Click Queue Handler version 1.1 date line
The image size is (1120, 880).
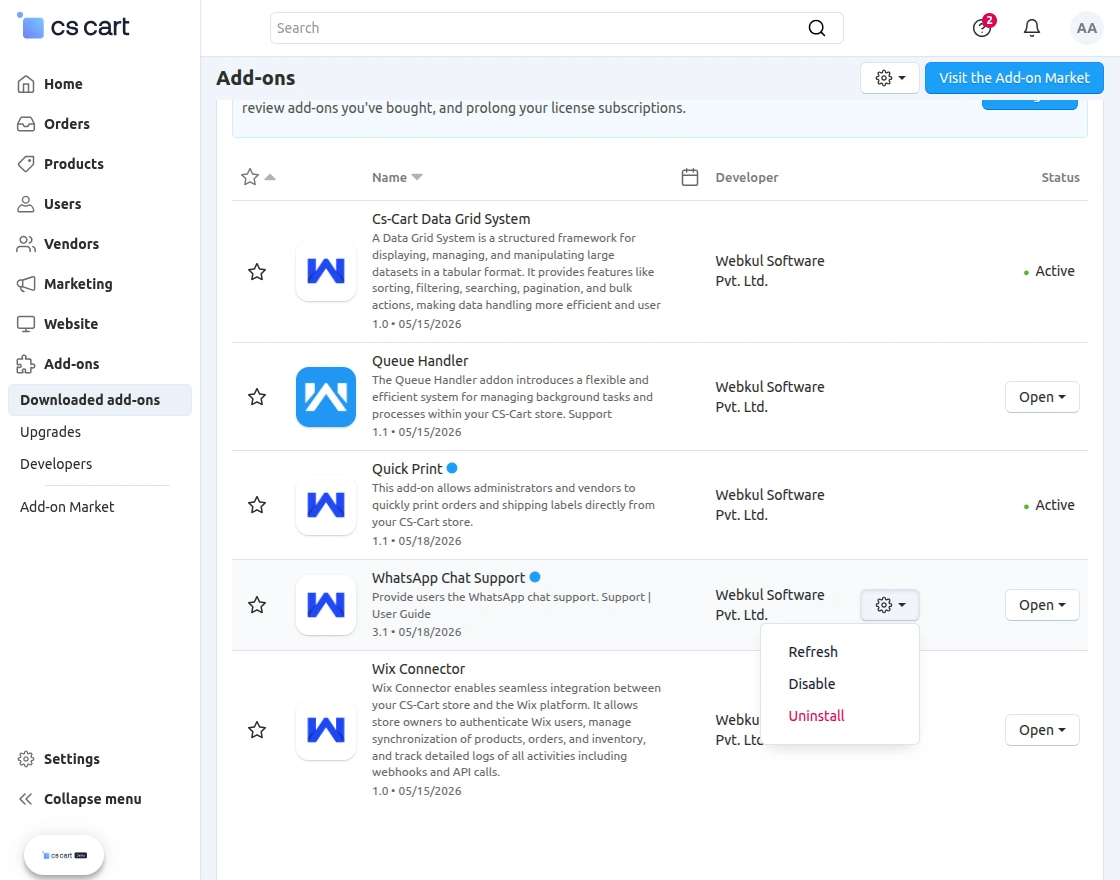[416, 432]
